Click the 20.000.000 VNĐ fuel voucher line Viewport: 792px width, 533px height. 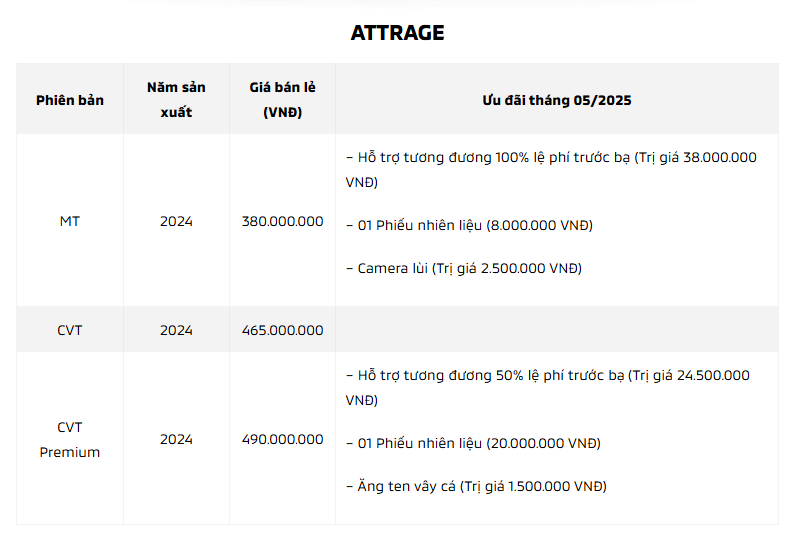pos(473,444)
